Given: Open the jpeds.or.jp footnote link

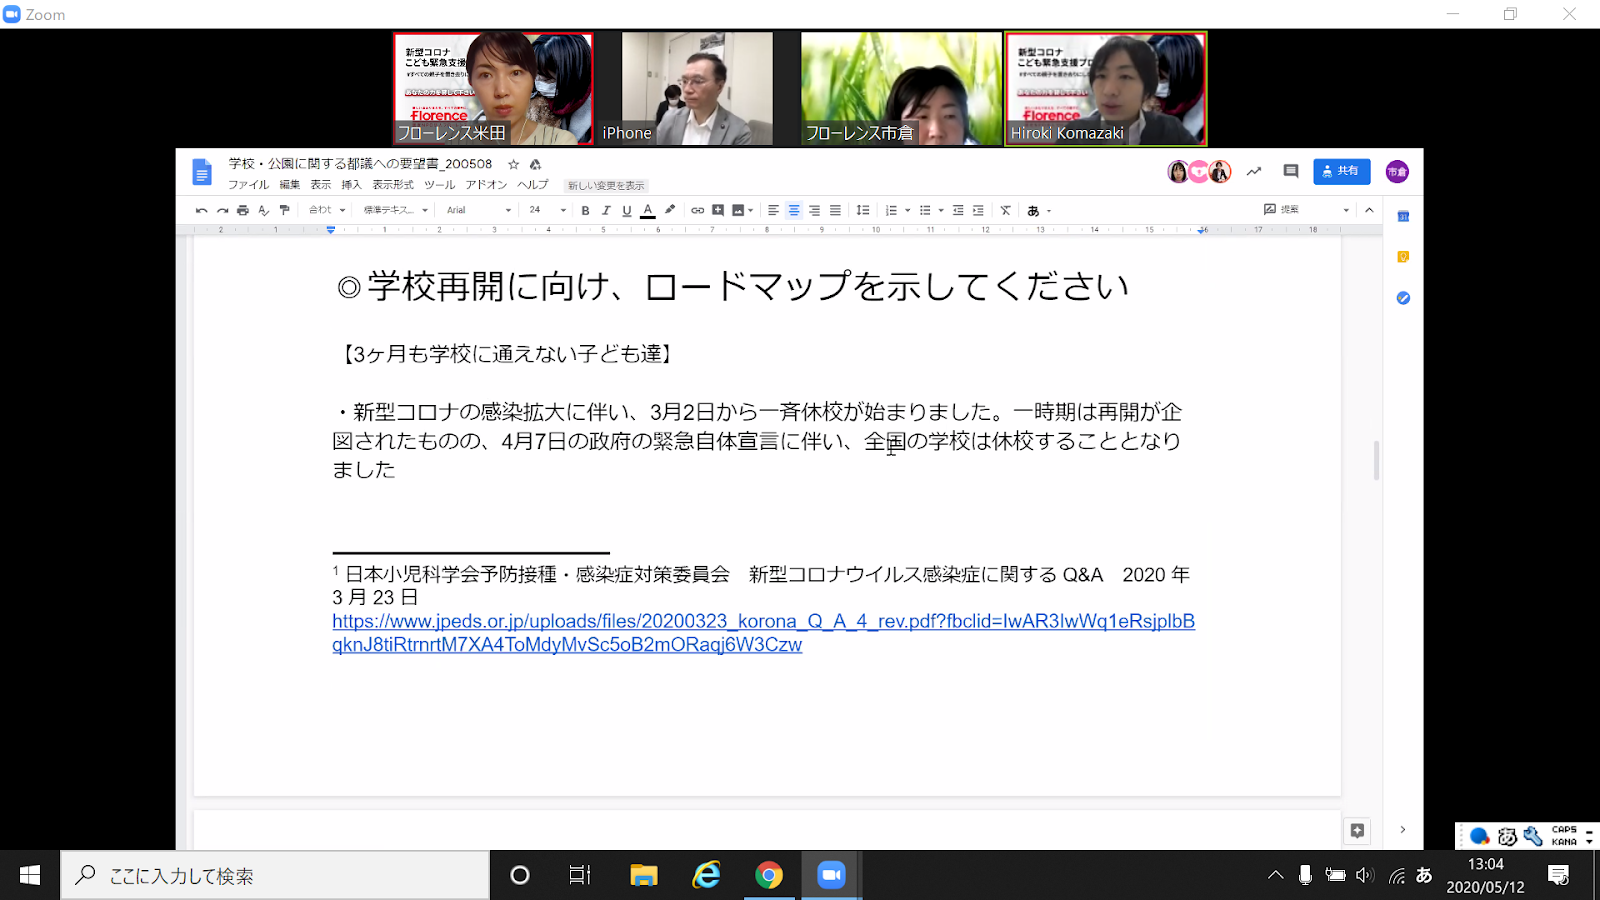Looking at the screenshot, I should [763, 621].
